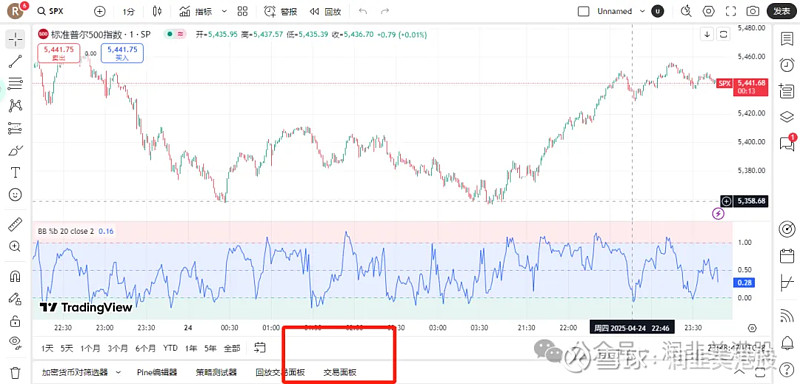This screenshot has height=384, width=800.
Task: Click the zoom in magnifier tool
Action: [x=15, y=246]
